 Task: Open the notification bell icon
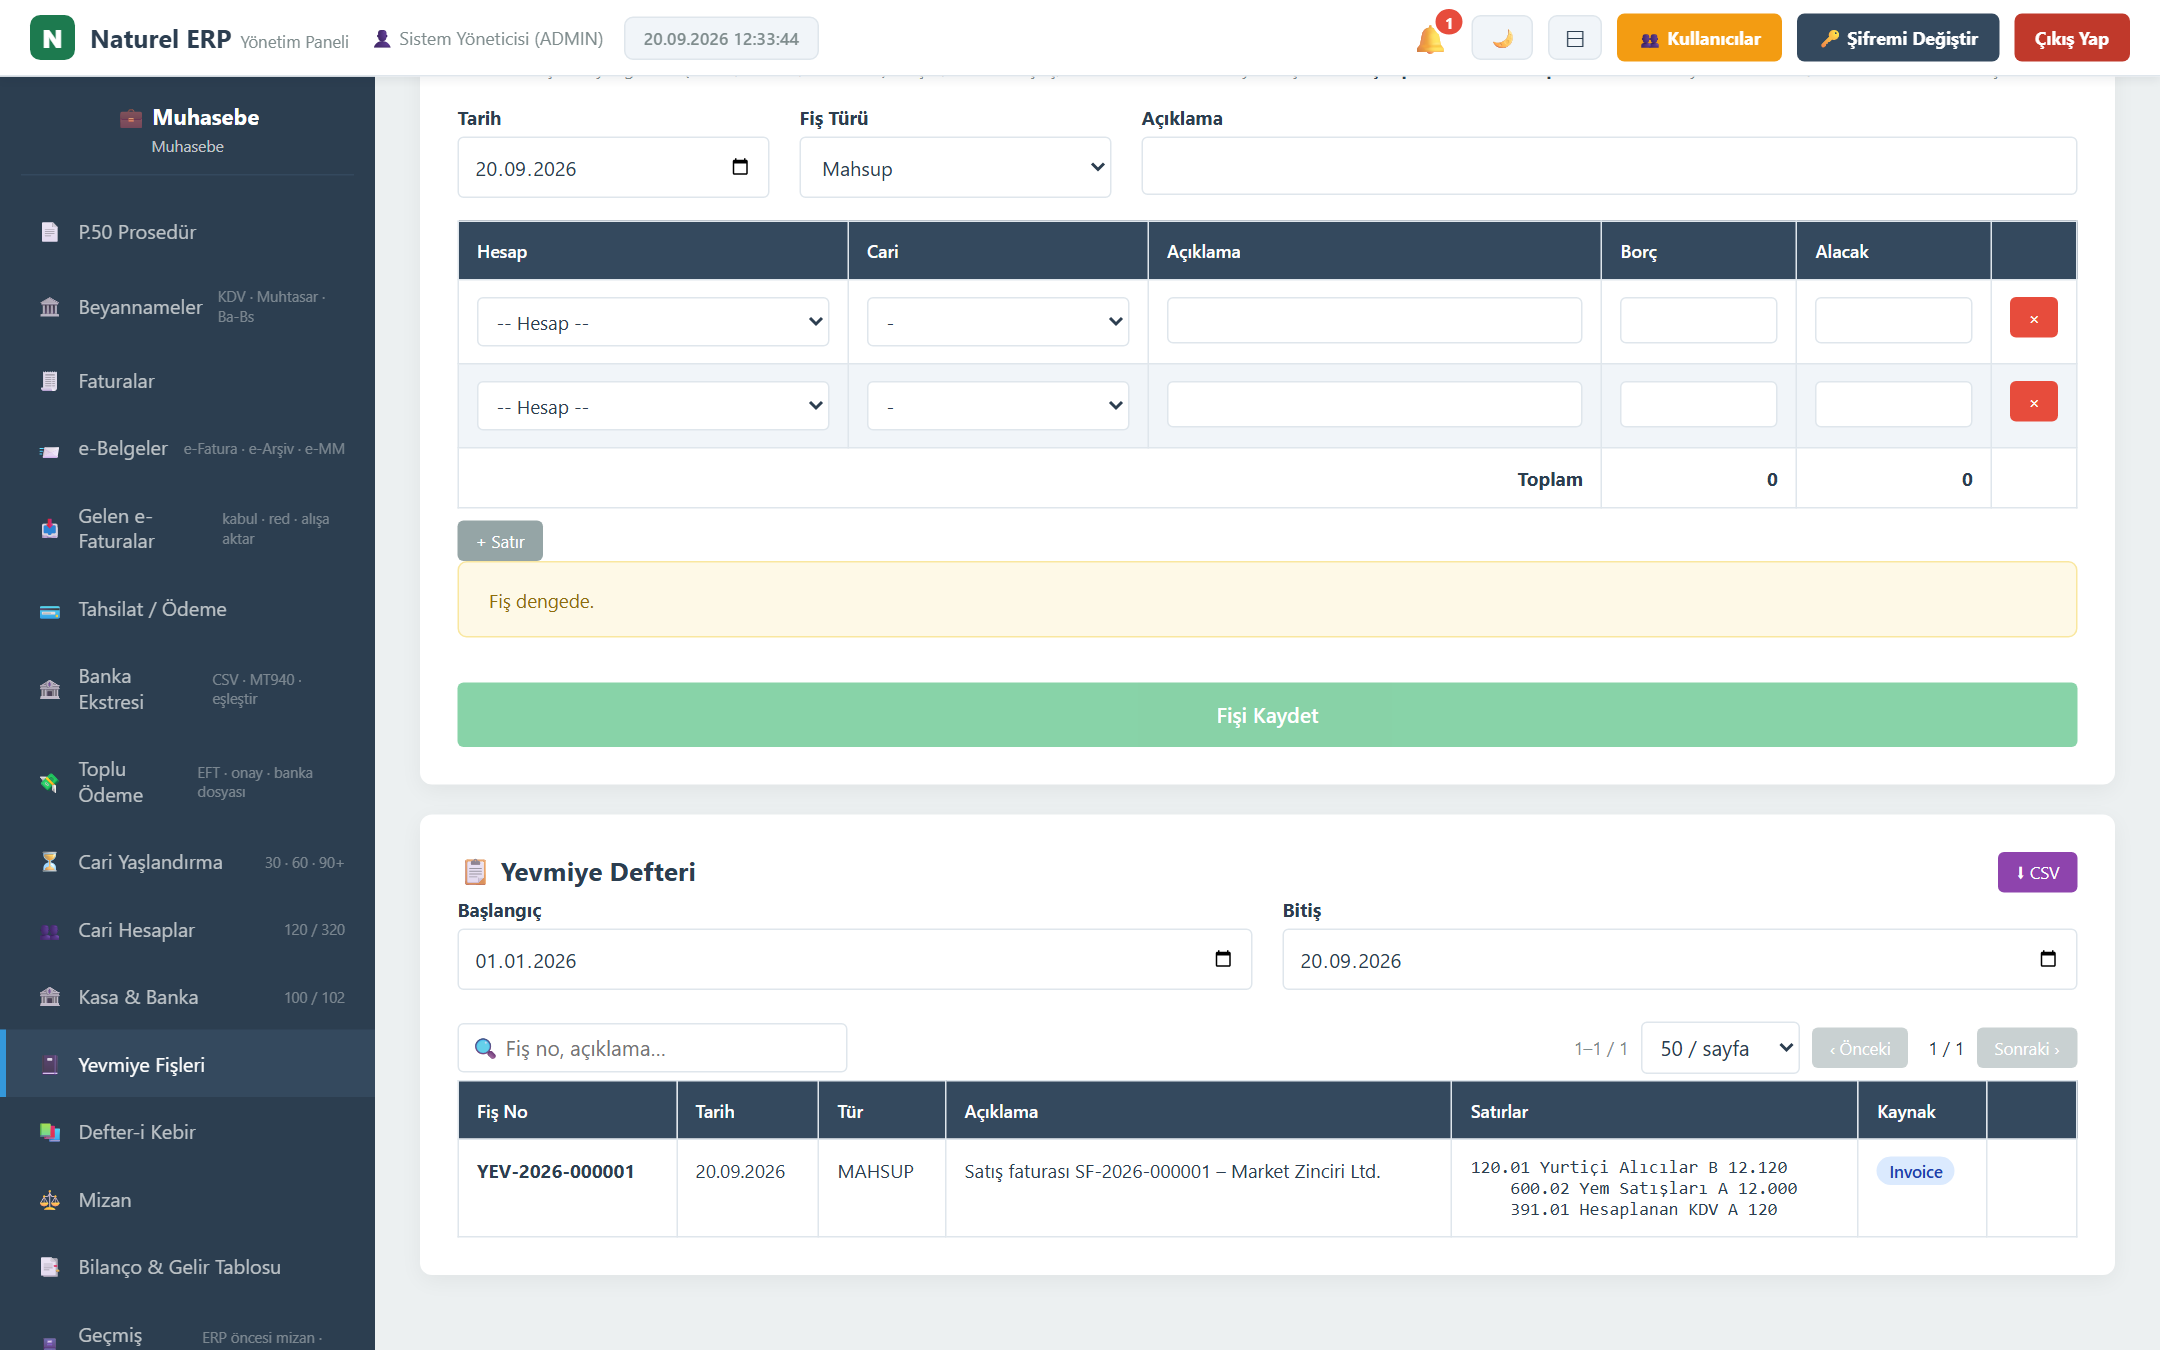1430,39
